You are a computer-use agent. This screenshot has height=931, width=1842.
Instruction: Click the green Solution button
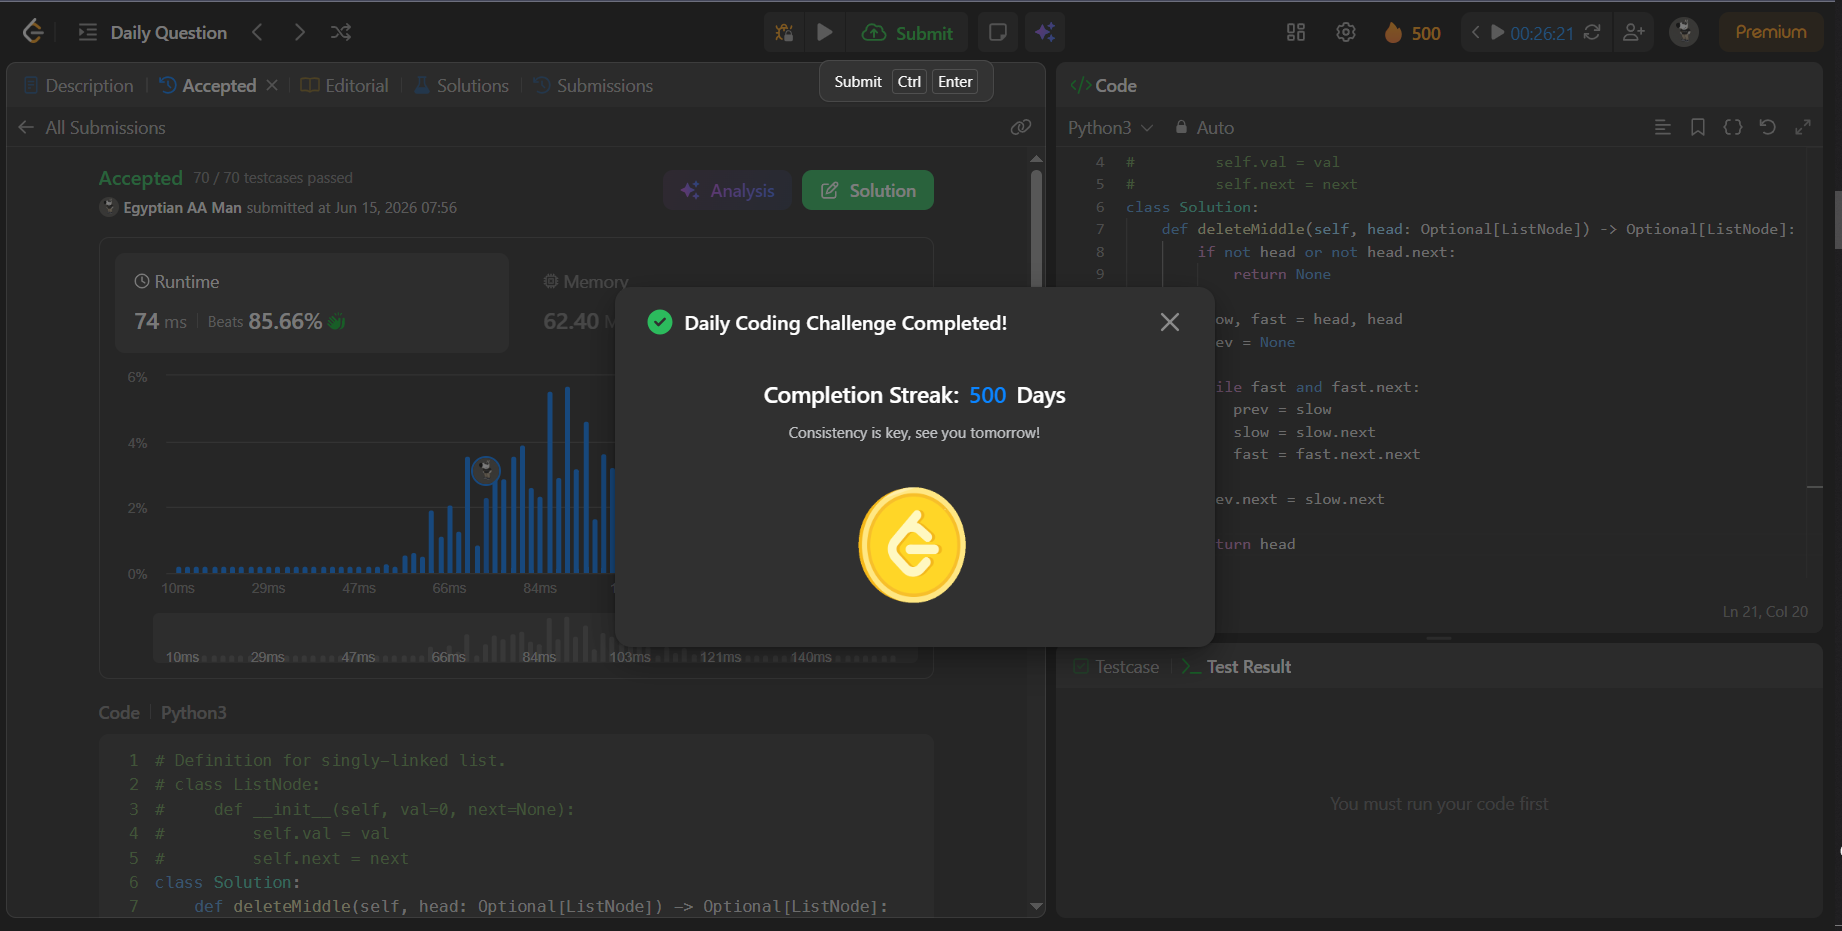(x=868, y=190)
